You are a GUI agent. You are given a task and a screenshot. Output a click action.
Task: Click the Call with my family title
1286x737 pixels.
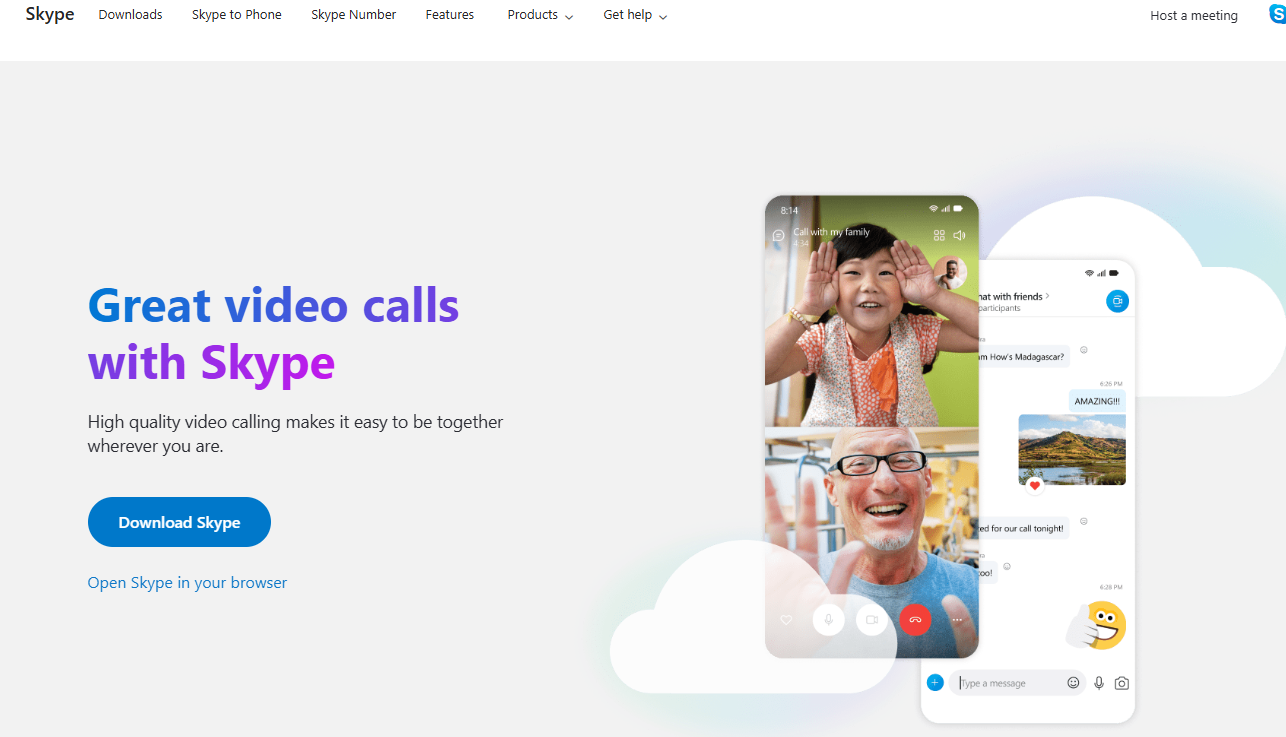(832, 232)
